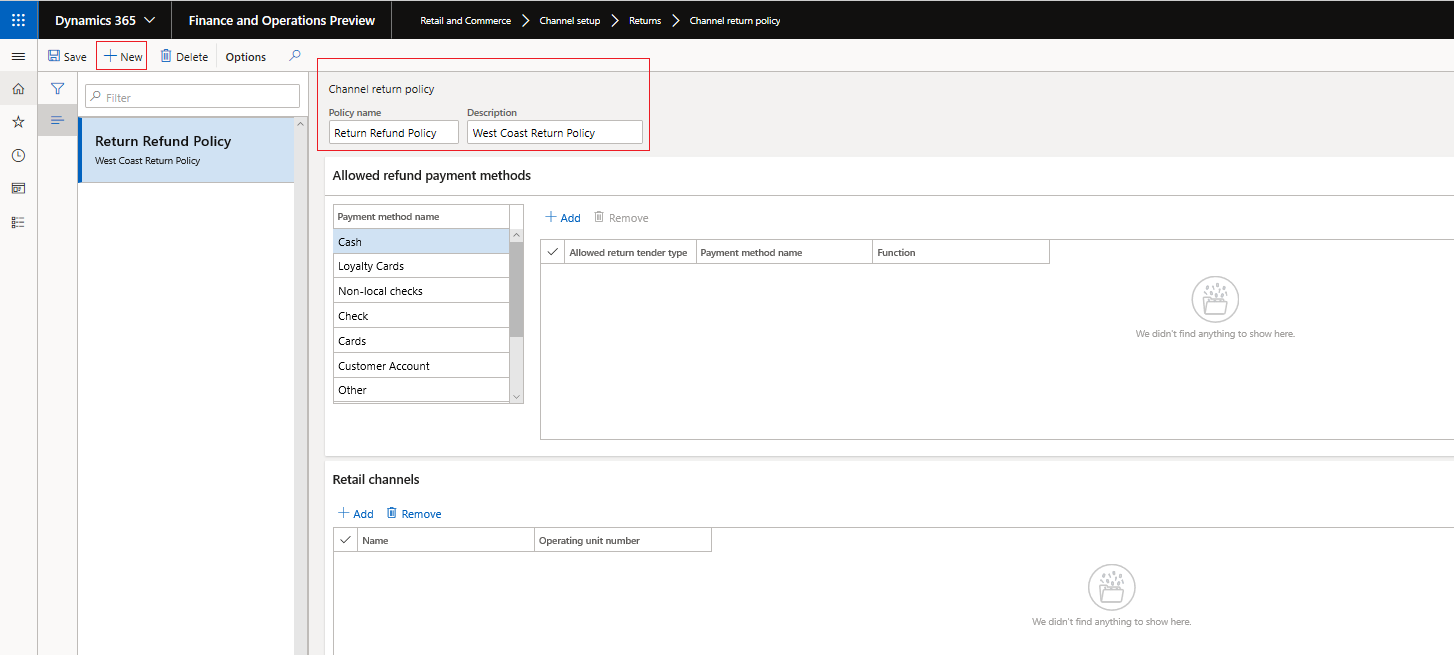Add a retail channel

pos(356,513)
